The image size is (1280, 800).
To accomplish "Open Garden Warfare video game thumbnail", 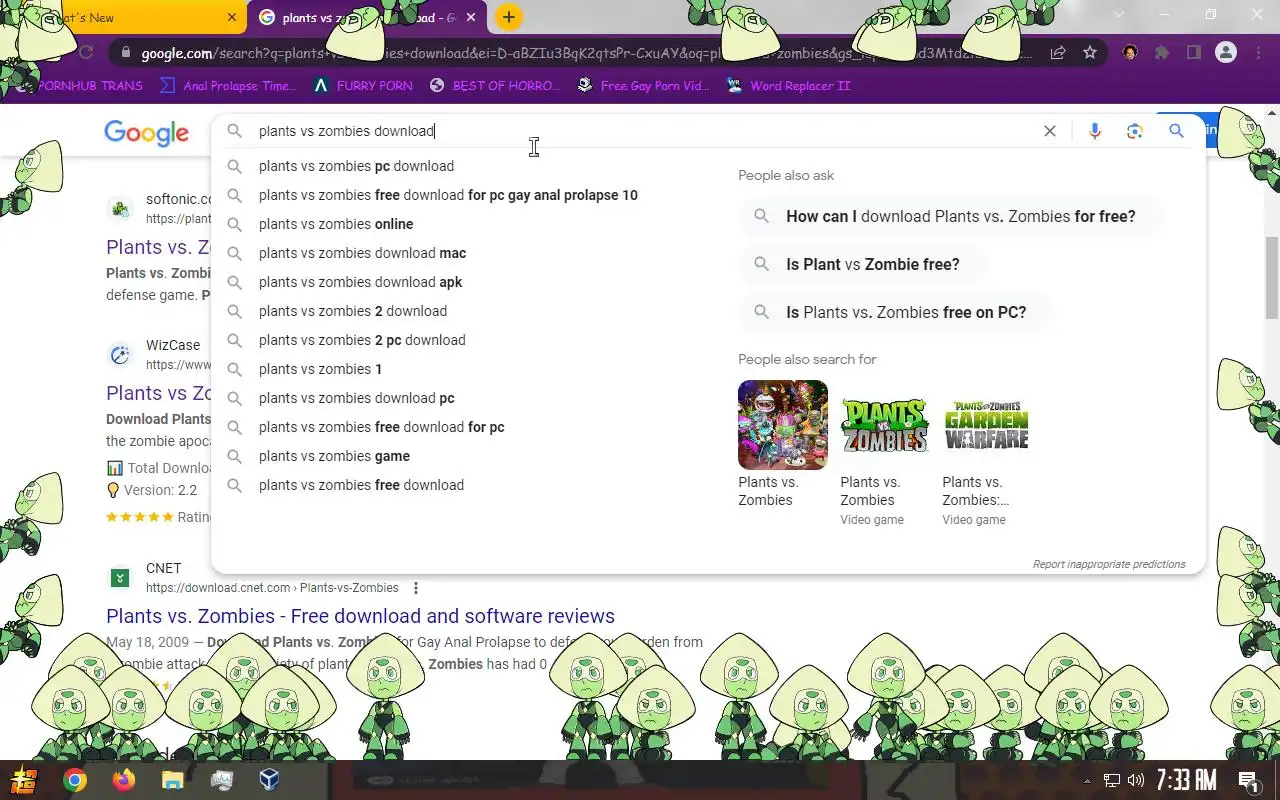I will (x=987, y=425).
